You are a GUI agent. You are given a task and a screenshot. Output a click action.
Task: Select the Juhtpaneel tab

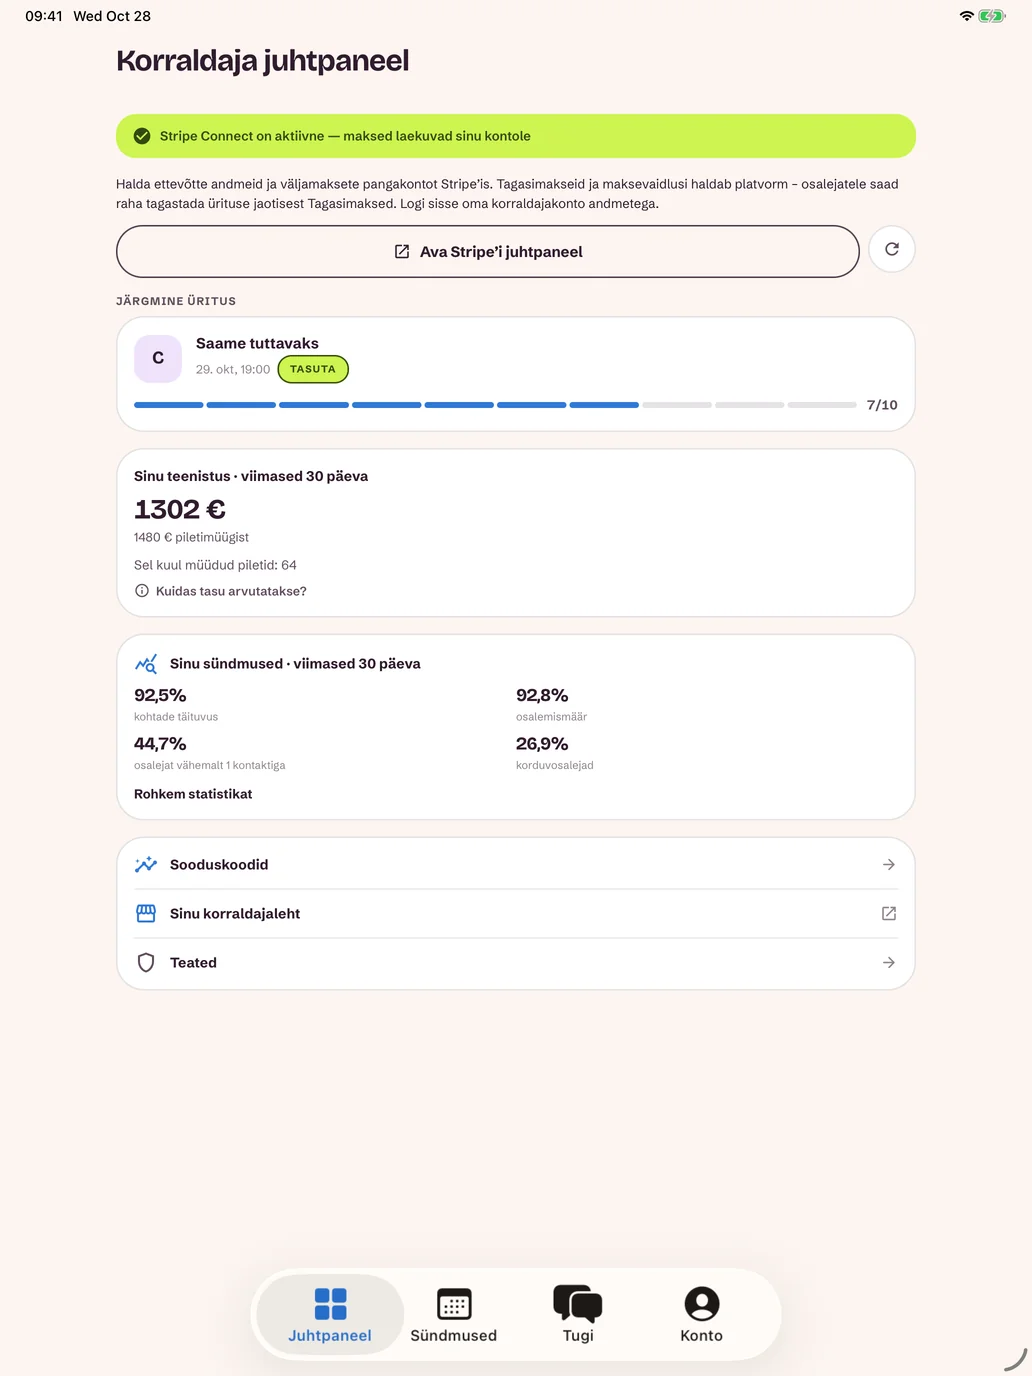(x=330, y=1315)
